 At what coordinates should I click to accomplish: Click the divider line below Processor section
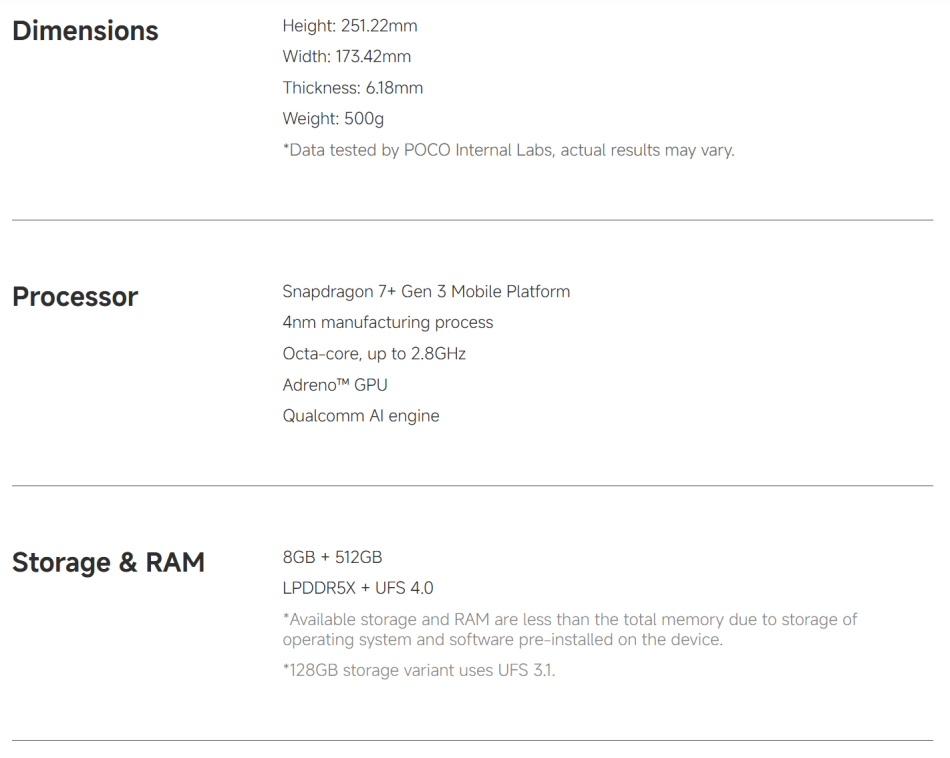point(472,486)
